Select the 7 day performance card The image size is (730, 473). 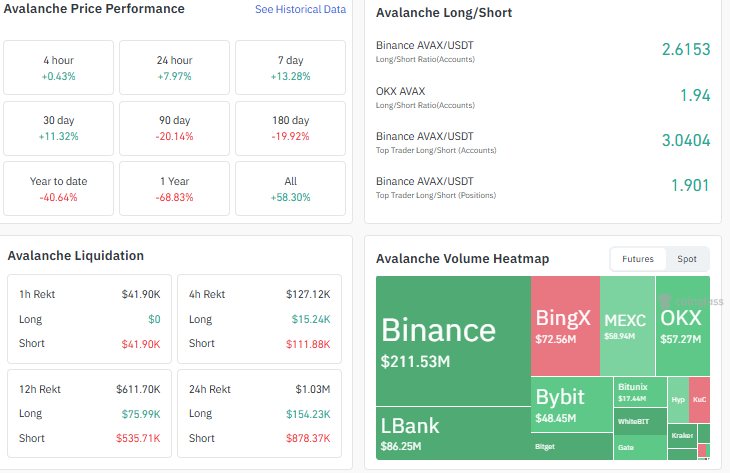point(291,68)
